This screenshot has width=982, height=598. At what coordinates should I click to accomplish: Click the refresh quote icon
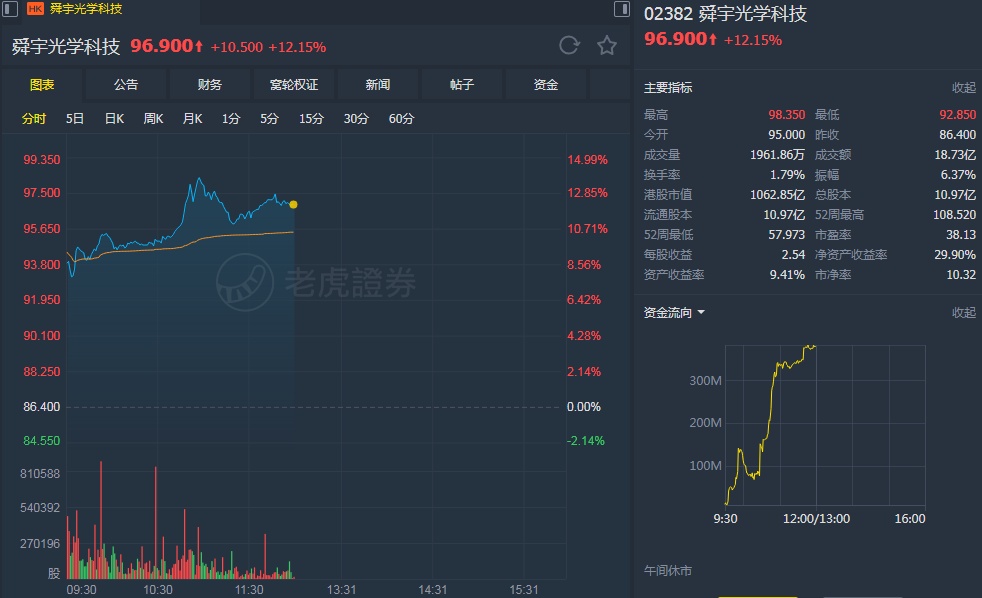click(x=569, y=45)
